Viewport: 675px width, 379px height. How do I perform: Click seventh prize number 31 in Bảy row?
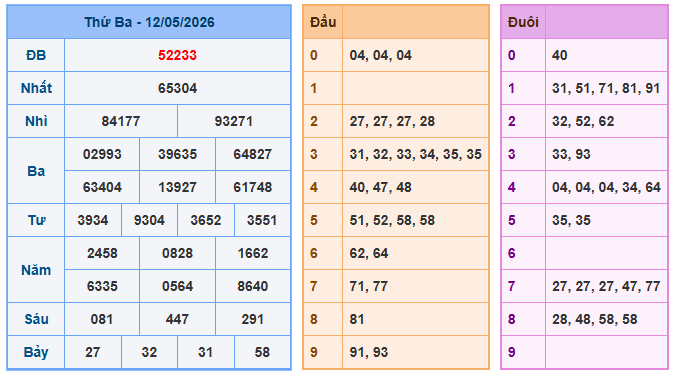pyautogui.click(x=206, y=352)
